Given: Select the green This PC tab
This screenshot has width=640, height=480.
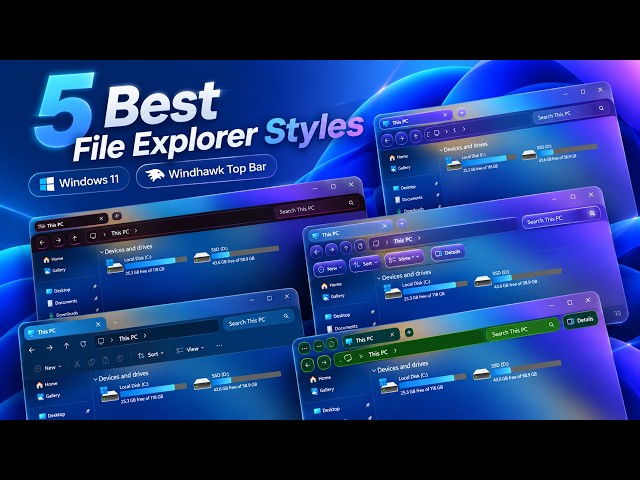Looking at the screenshot, I should click(371, 338).
